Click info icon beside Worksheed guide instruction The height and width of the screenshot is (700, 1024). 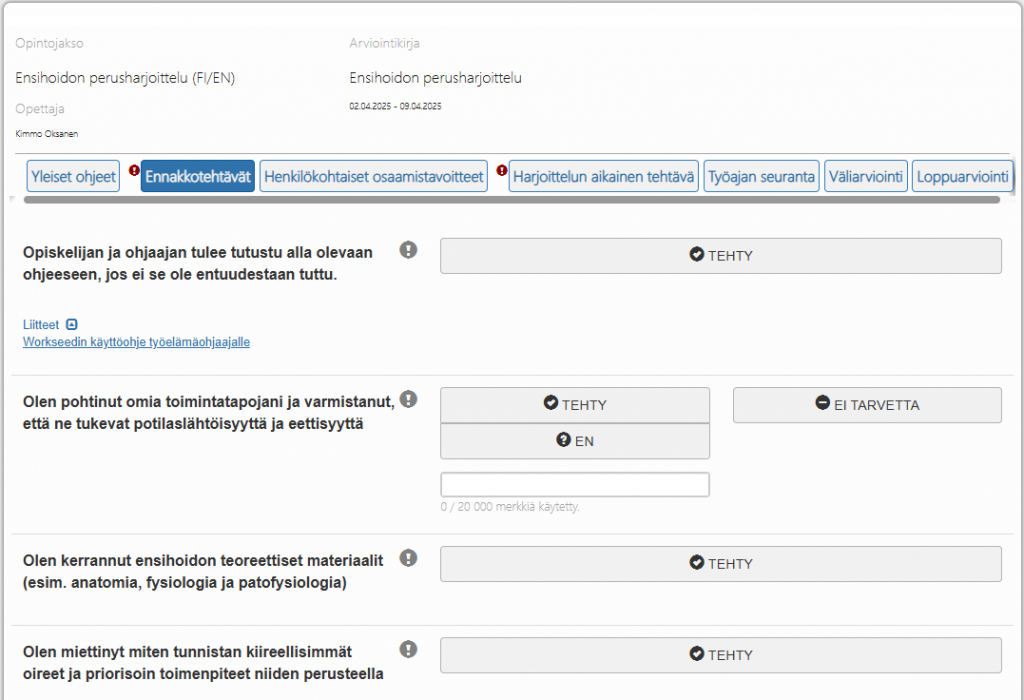[x=408, y=250]
